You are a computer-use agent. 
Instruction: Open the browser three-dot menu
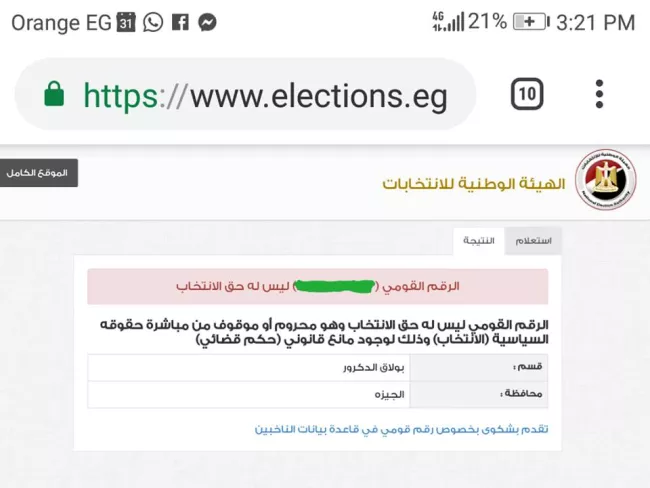(599, 94)
